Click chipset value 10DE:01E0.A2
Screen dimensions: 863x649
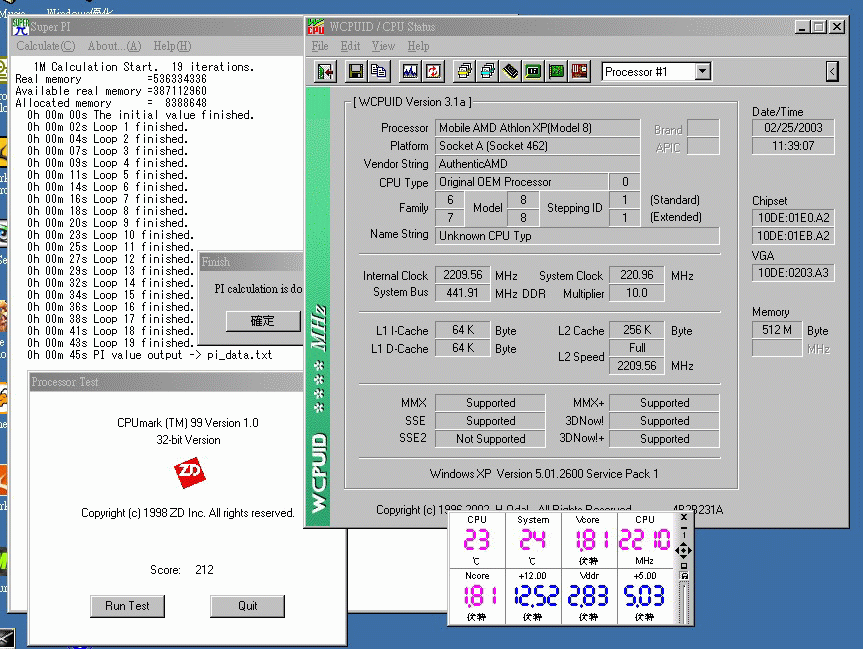[x=793, y=217]
